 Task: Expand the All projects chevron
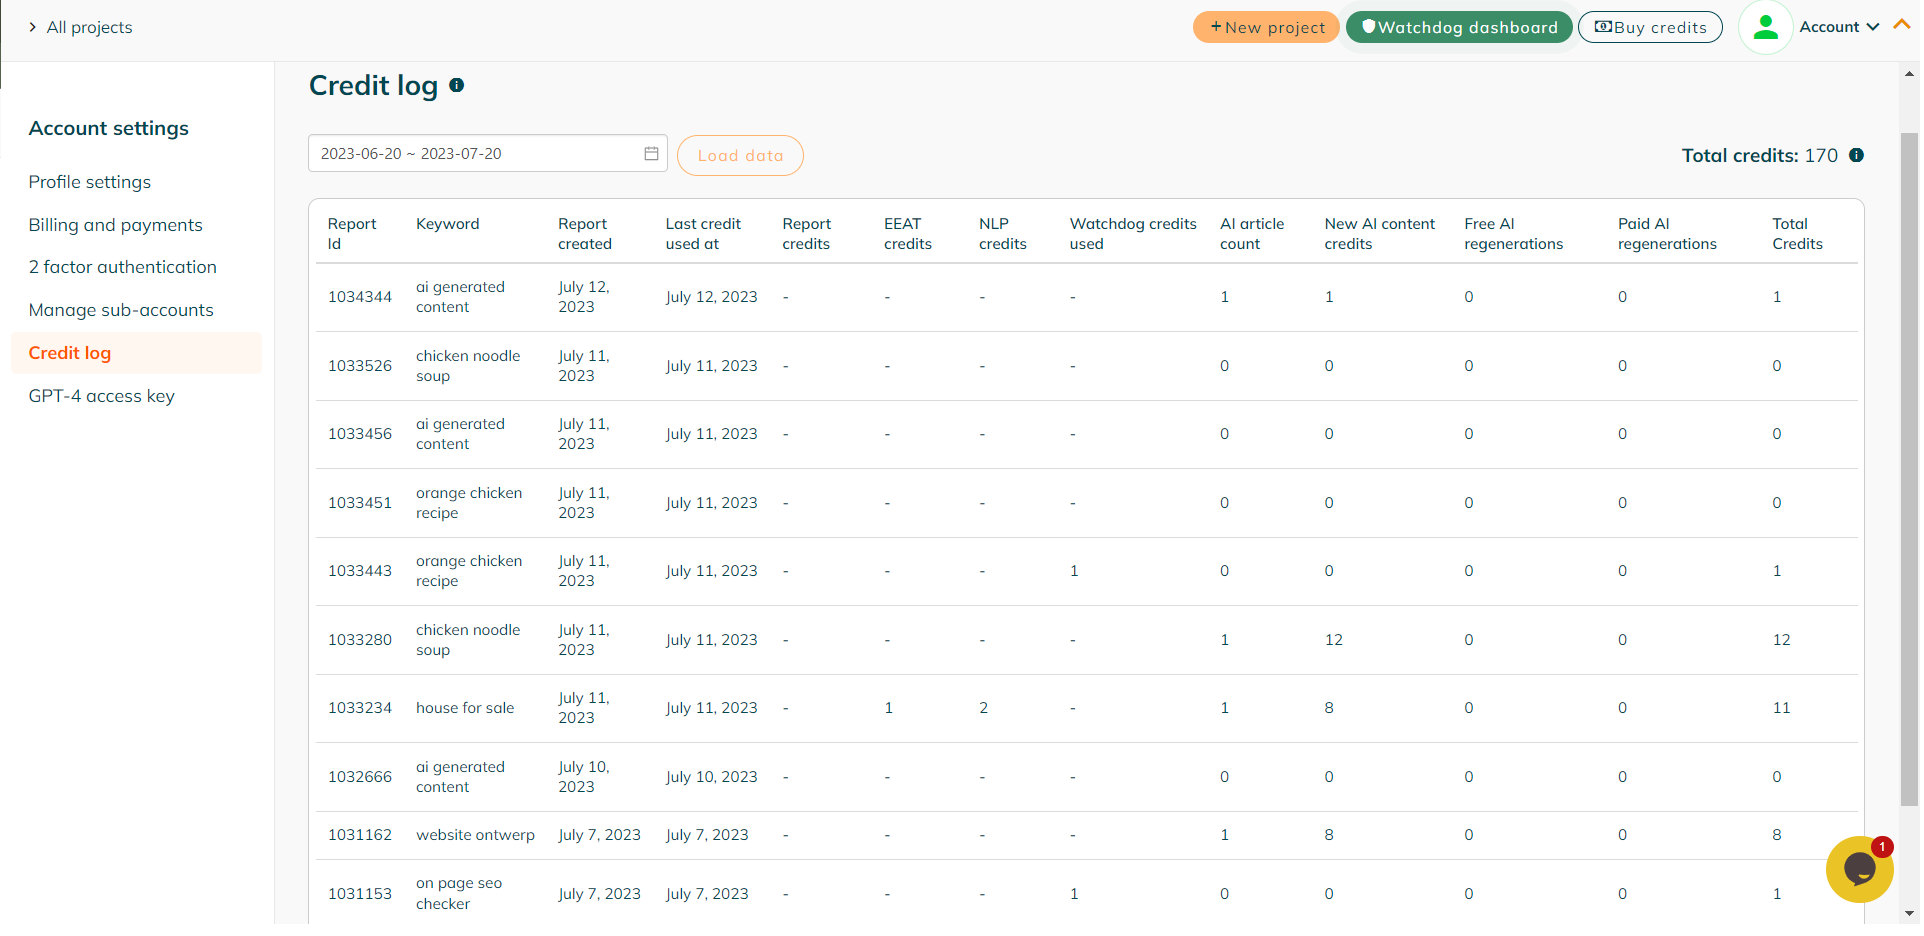pos(32,27)
